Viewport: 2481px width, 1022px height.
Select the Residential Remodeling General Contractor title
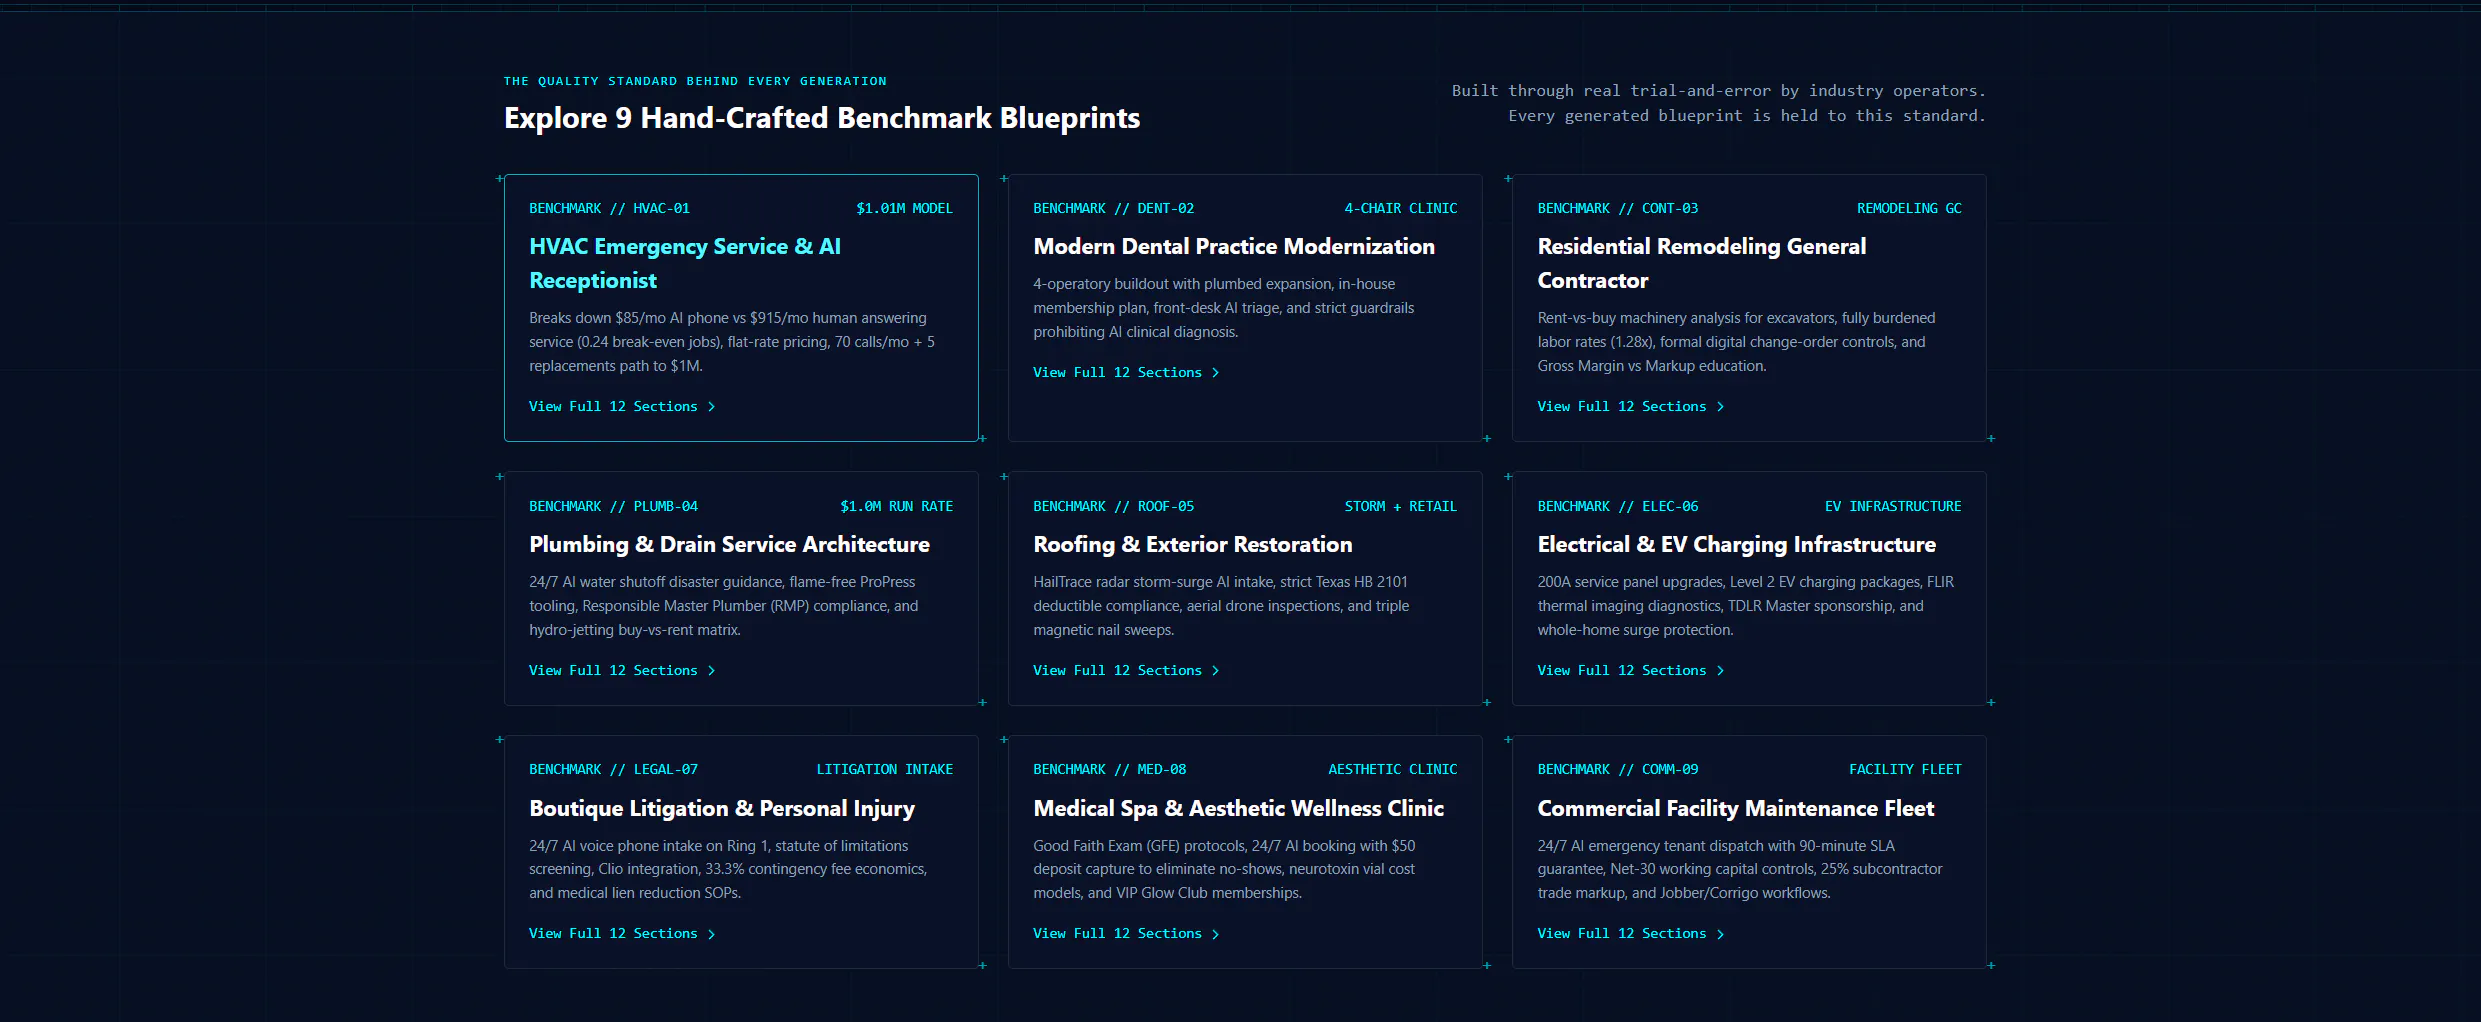tap(1702, 263)
